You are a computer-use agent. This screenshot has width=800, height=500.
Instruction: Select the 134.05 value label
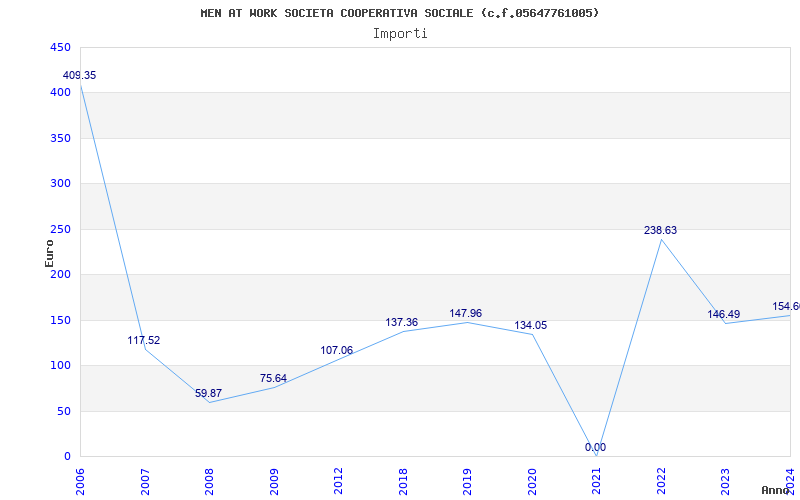(x=531, y=326)
